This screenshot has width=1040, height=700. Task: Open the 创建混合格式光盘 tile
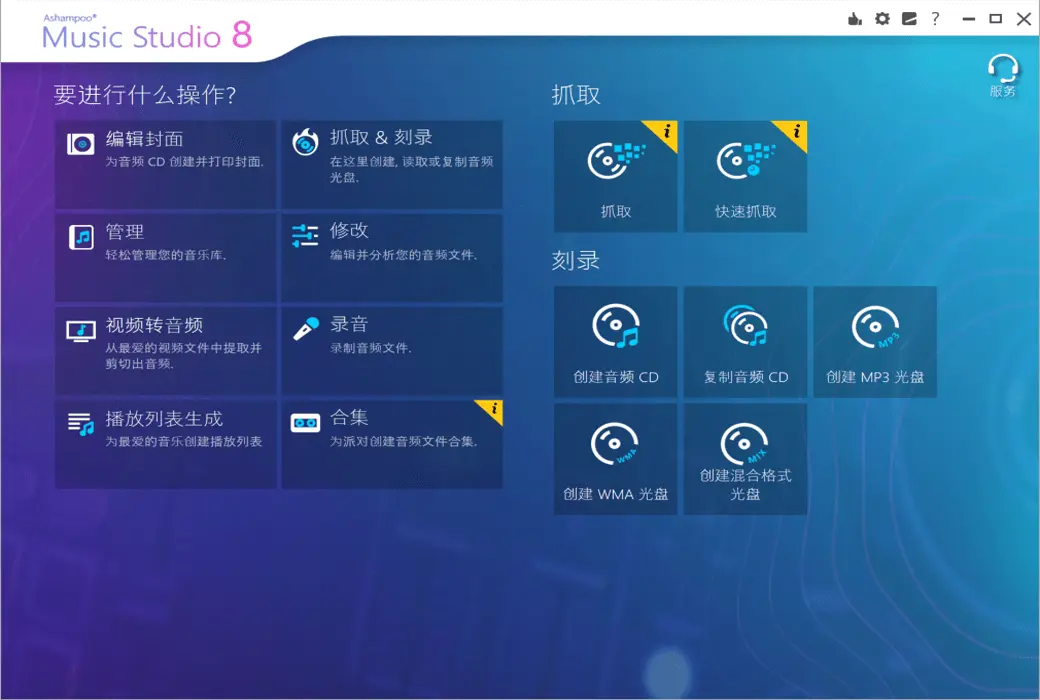tap(746, 459)
